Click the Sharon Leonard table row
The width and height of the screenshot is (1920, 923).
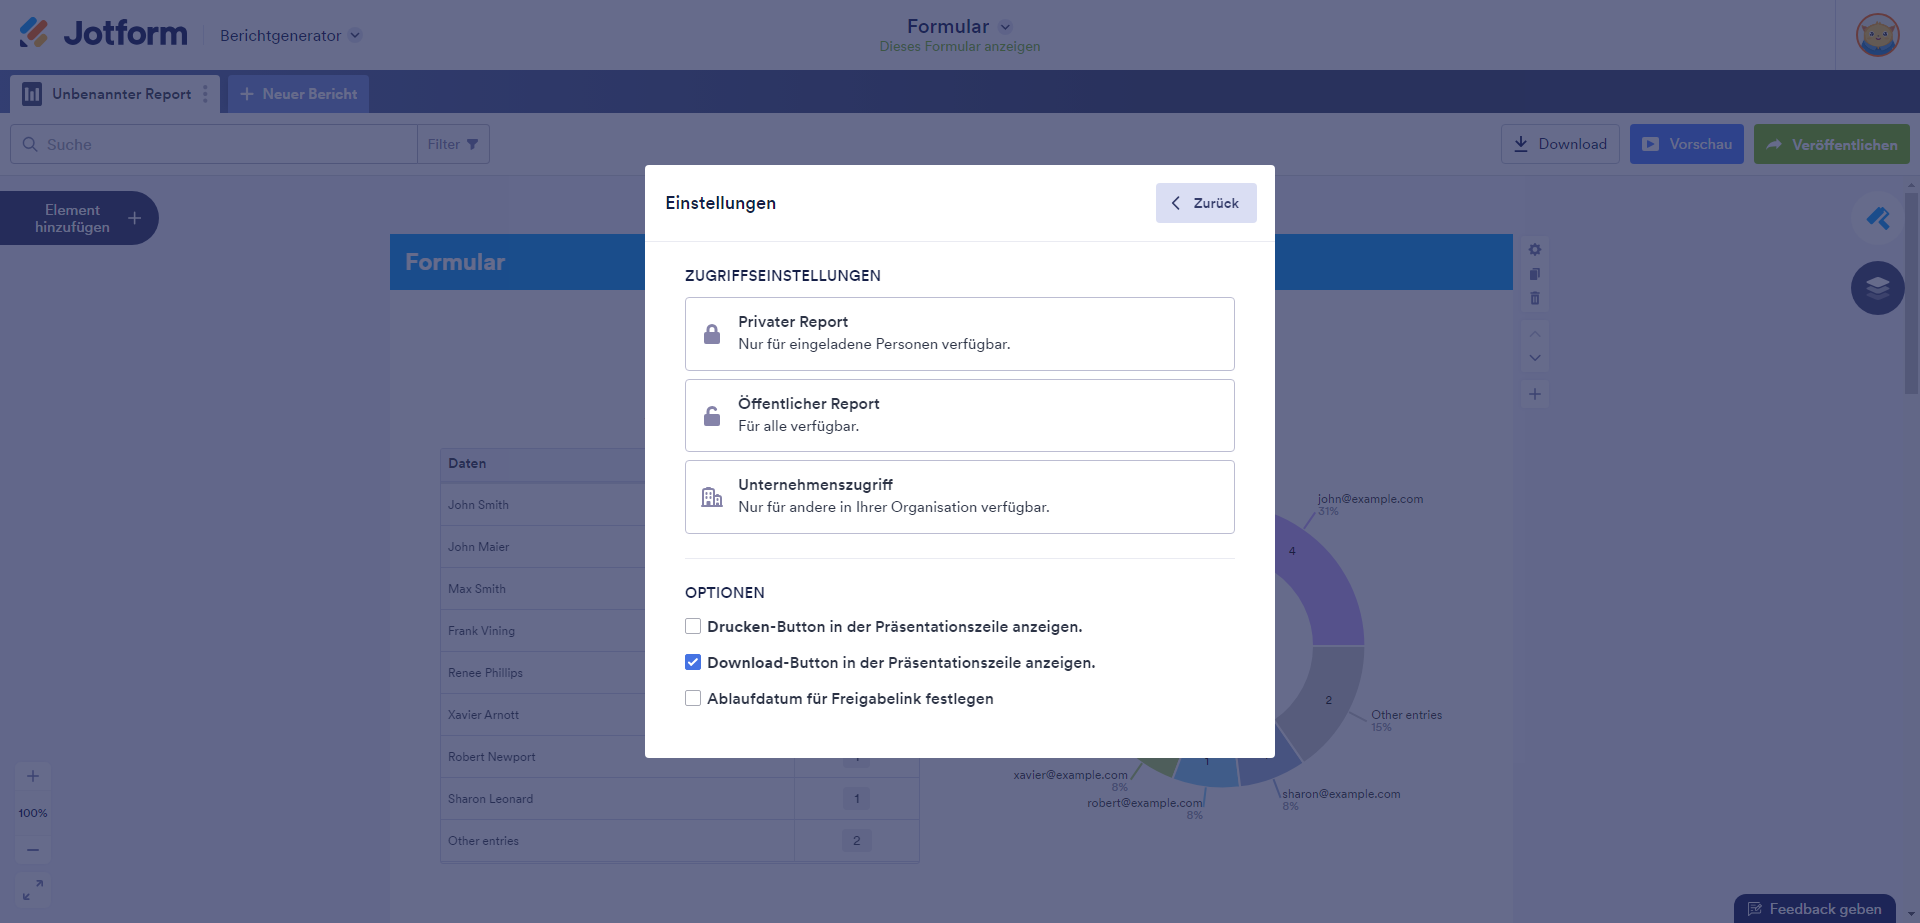pos(680,799)
